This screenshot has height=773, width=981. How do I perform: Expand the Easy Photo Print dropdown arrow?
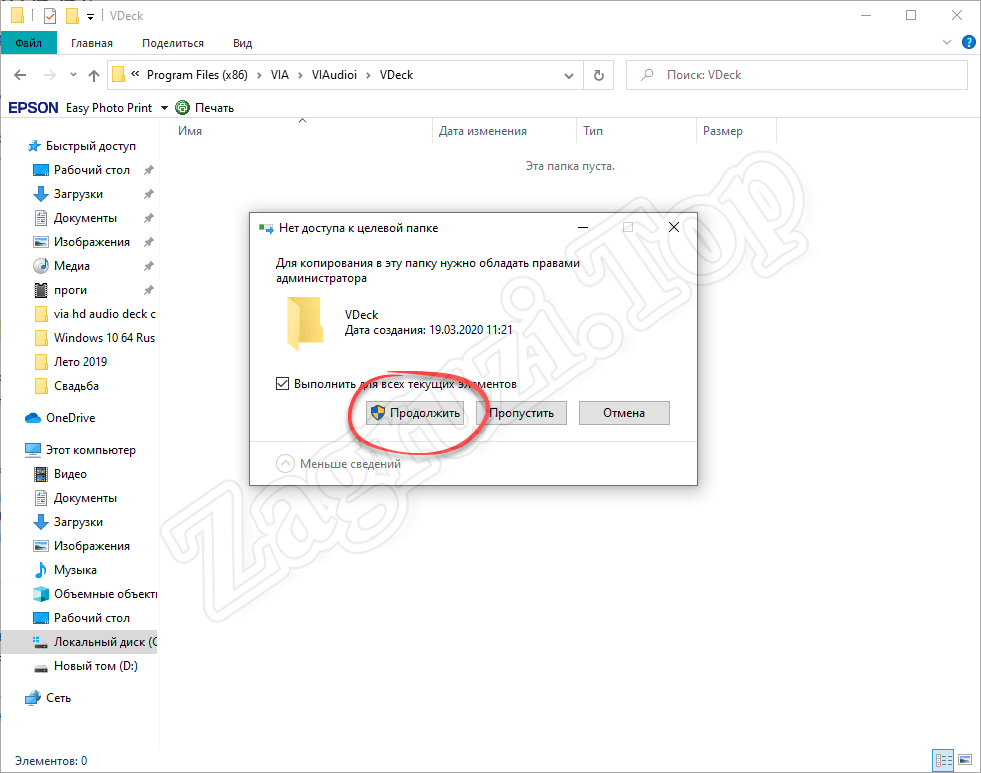(x=164, y=108)
